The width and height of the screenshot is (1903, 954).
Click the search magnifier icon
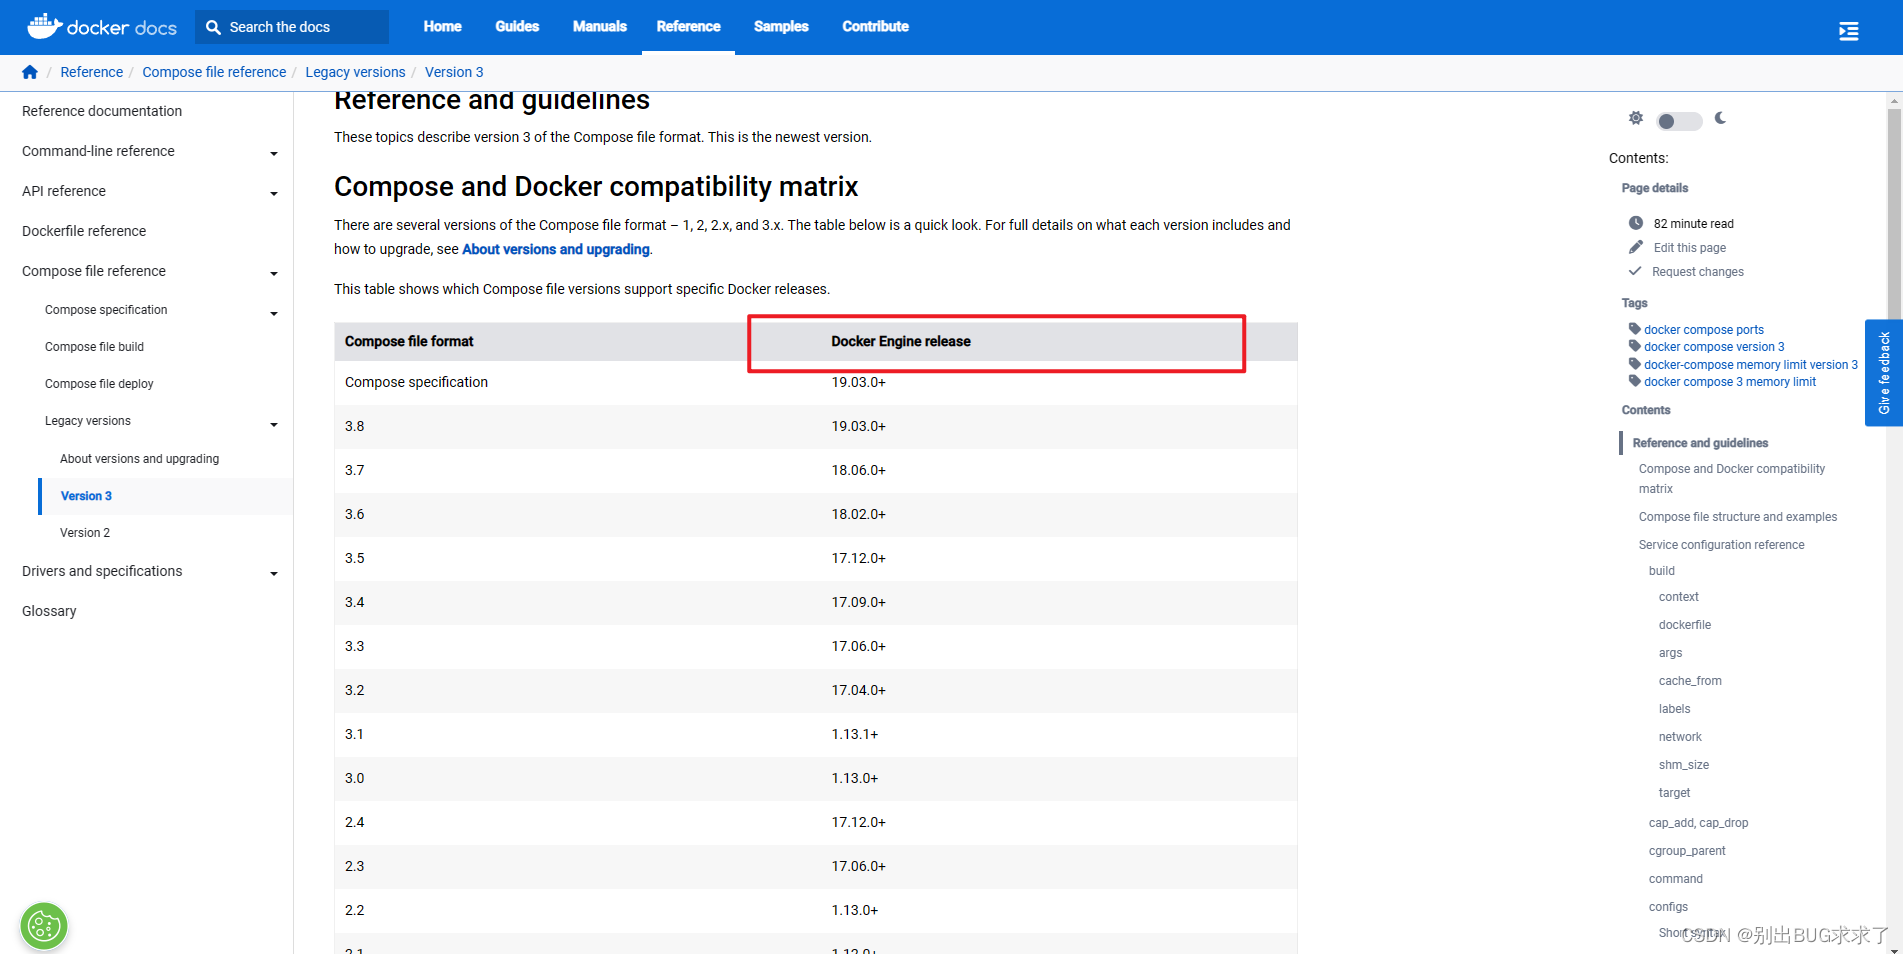(213, 27)
